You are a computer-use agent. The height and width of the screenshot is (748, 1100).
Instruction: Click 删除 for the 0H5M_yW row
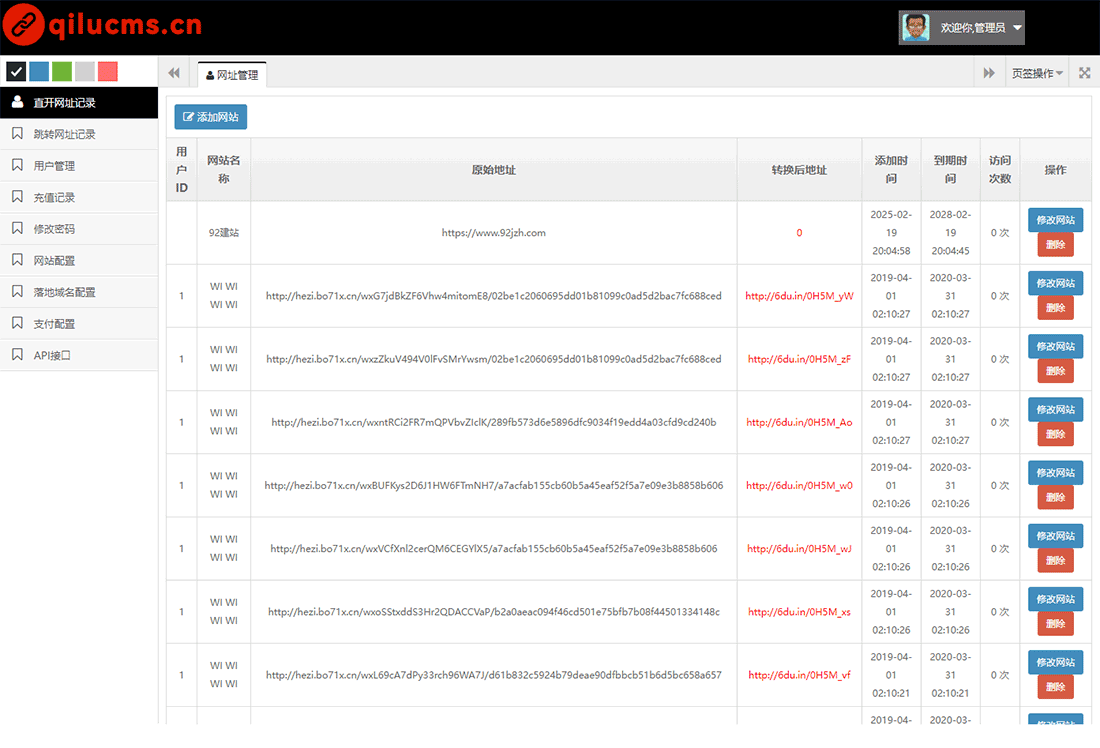tap(1056, 307)
